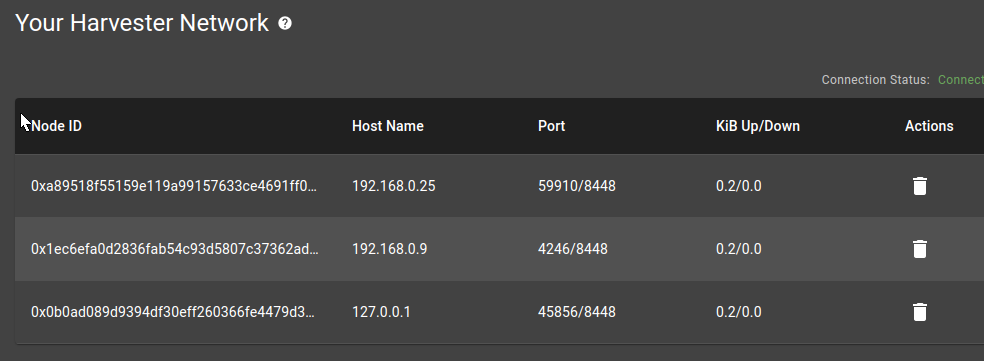Select node ID starting with 0xa89518f5
Screen dimensions: 984x361
(174, 186)
